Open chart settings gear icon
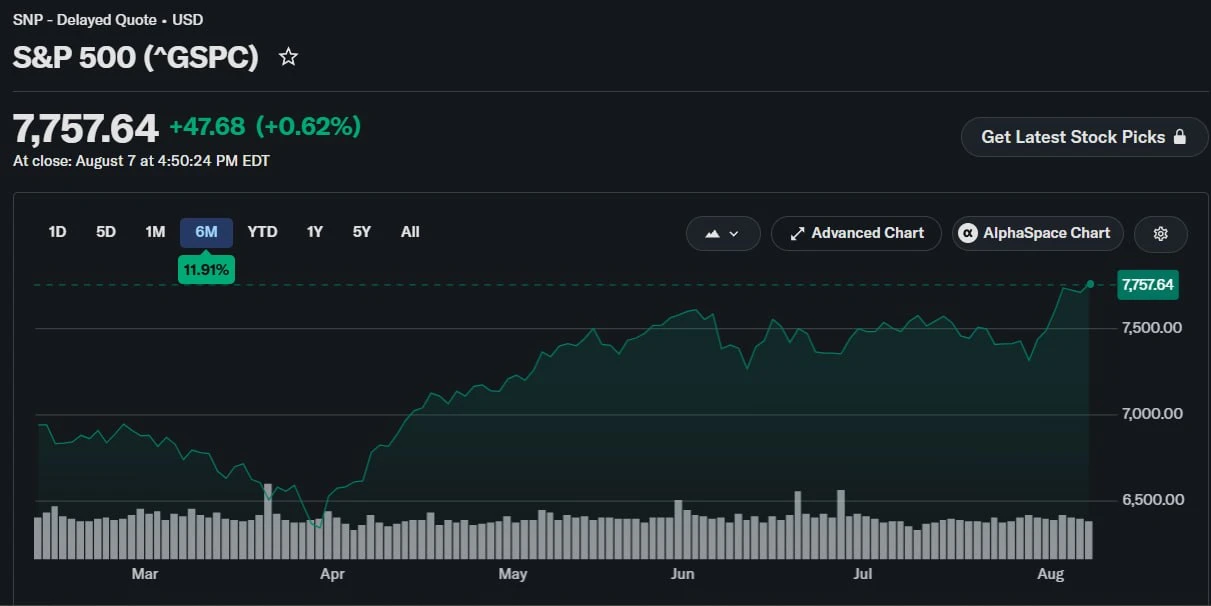The height and width of the screenshot is (606, 1211). (1161, 234)
